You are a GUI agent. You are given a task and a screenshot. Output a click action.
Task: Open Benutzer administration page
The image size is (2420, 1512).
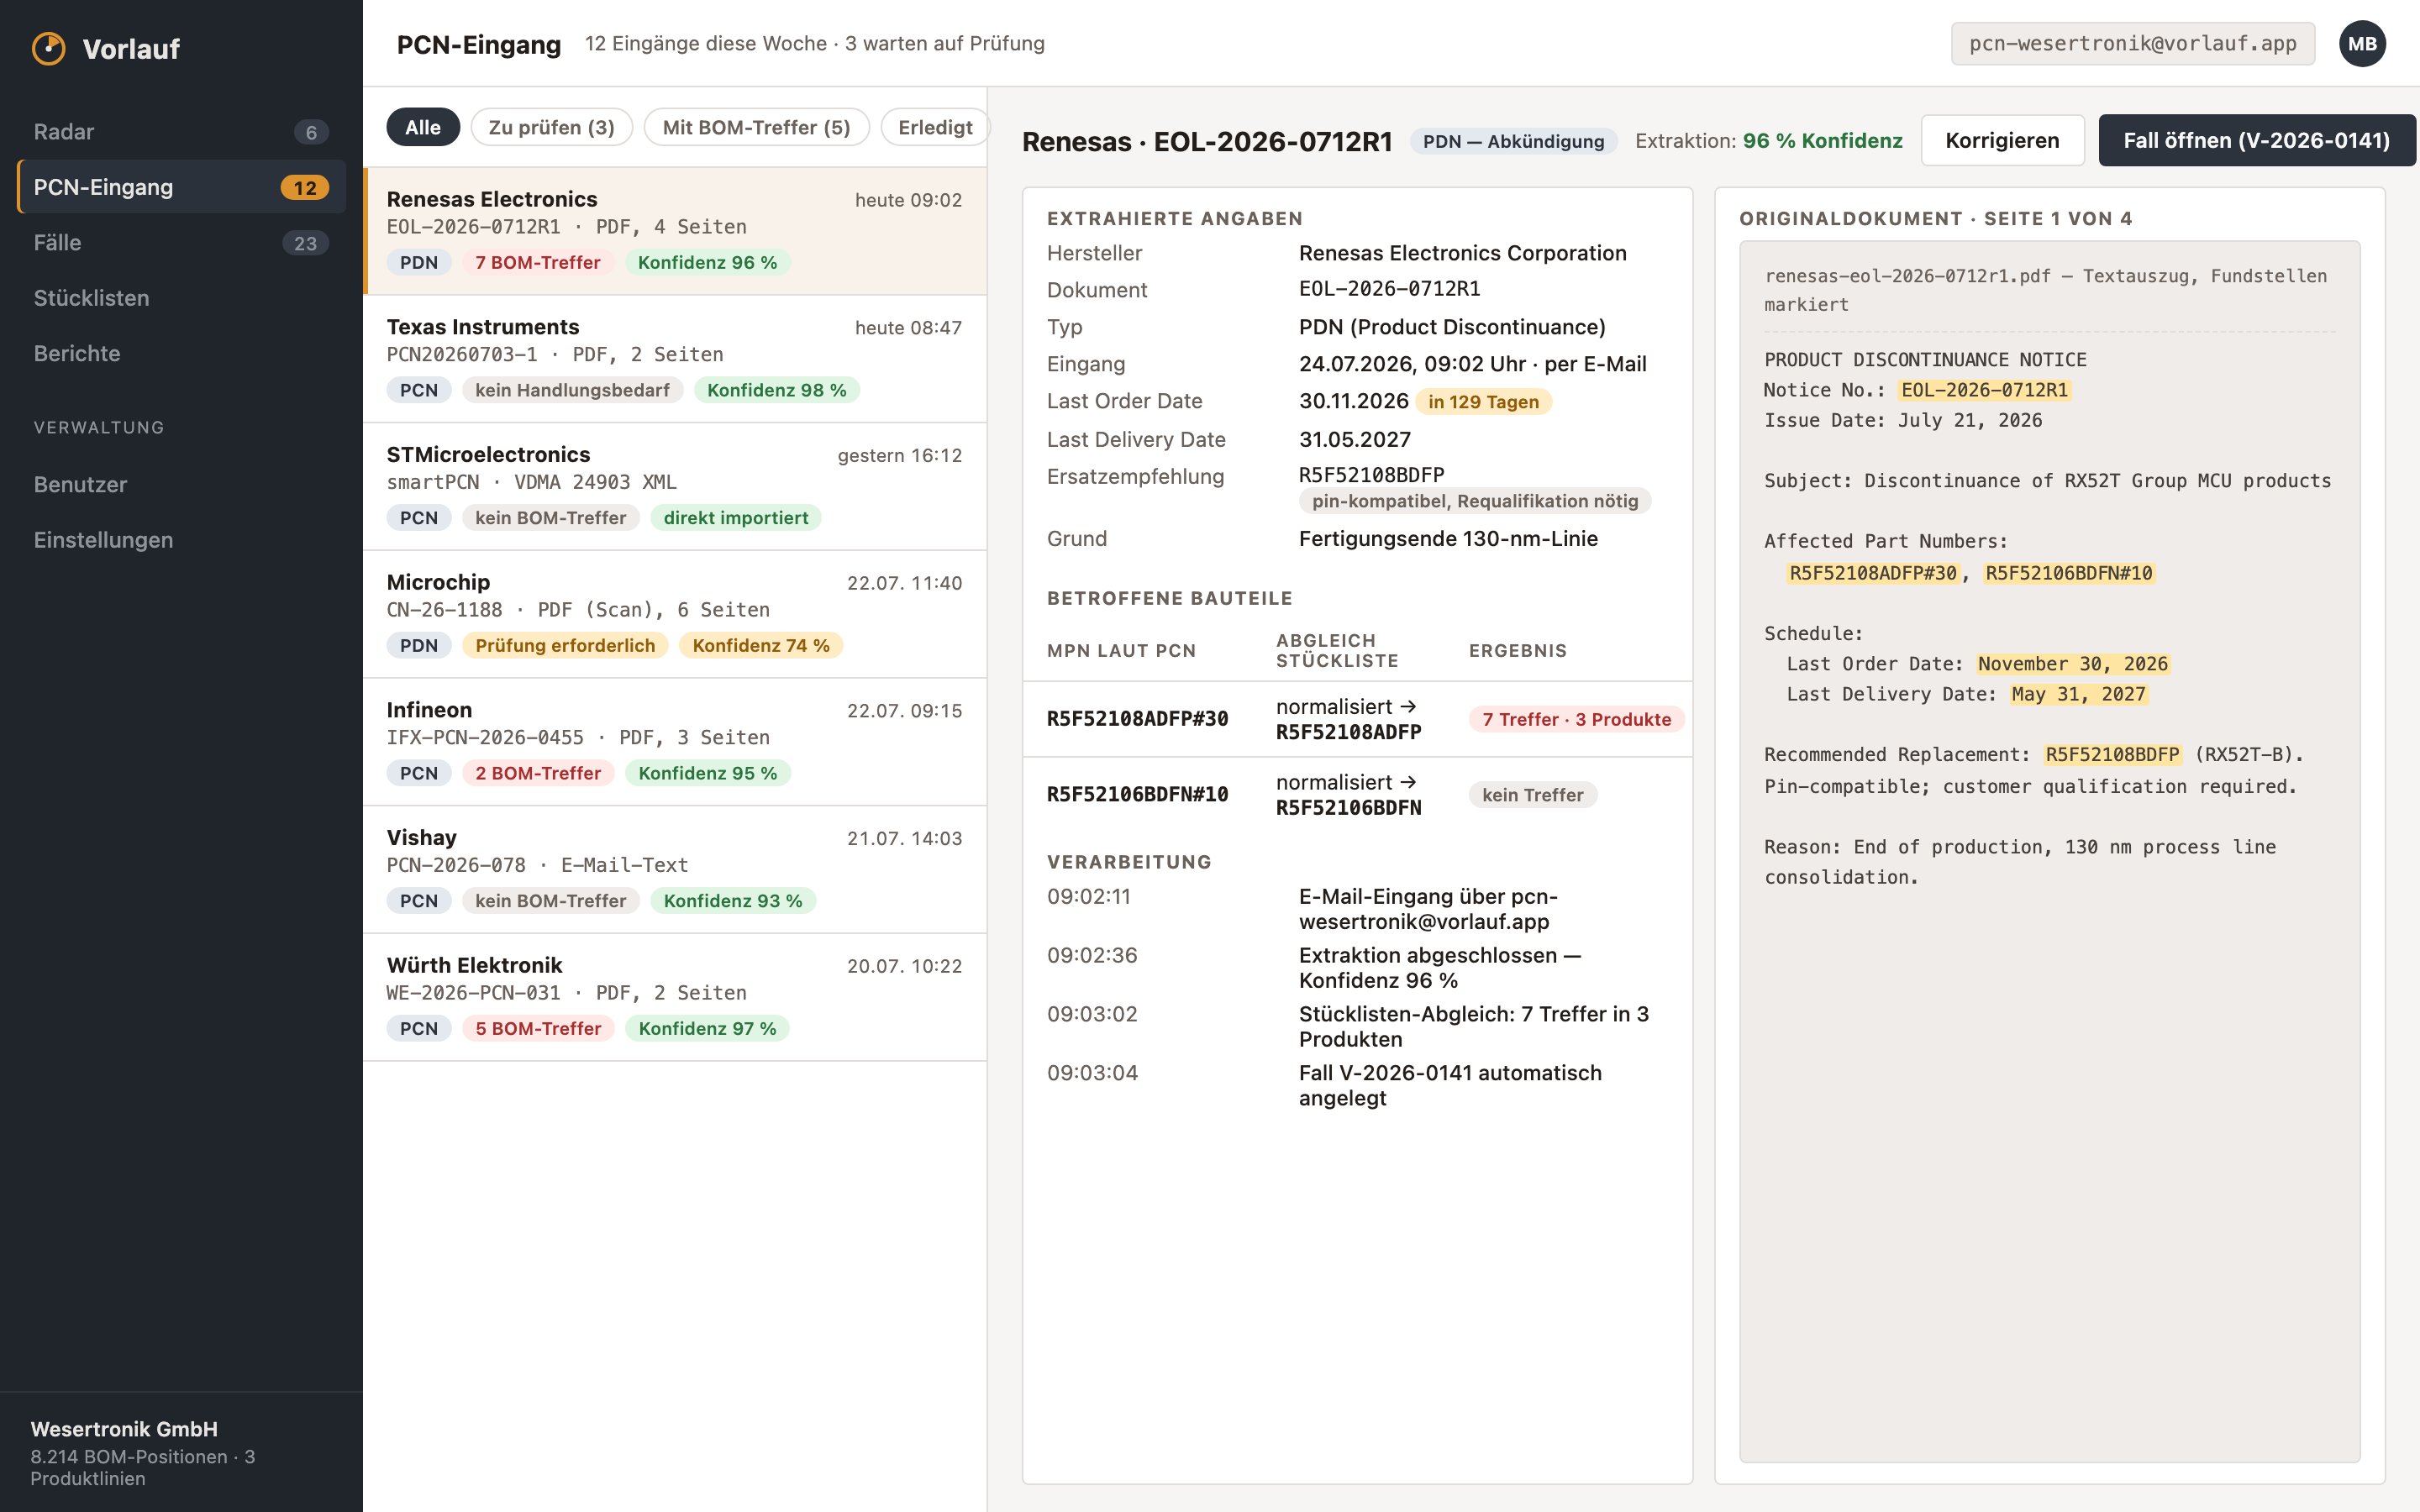(x=181, y=484)
